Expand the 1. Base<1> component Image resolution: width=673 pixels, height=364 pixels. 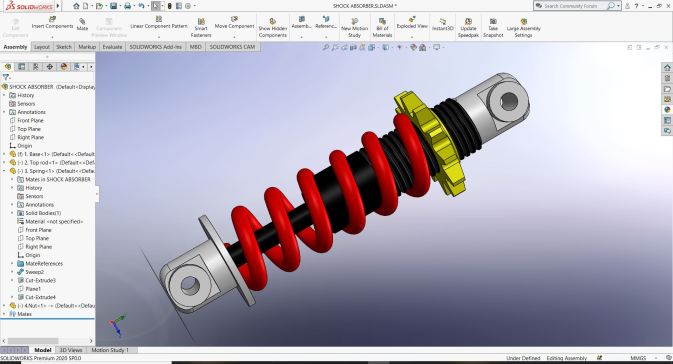(4, 154)
